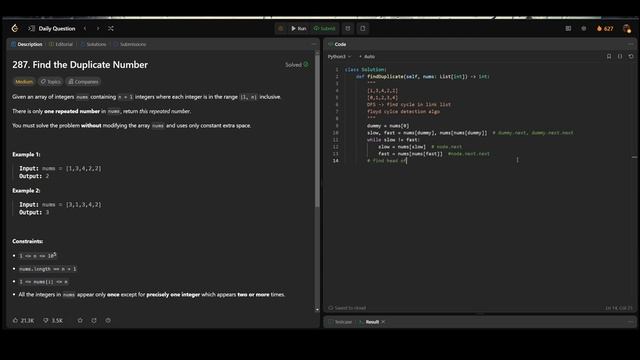Click the Medium difficulty tag

click(24, 82)
